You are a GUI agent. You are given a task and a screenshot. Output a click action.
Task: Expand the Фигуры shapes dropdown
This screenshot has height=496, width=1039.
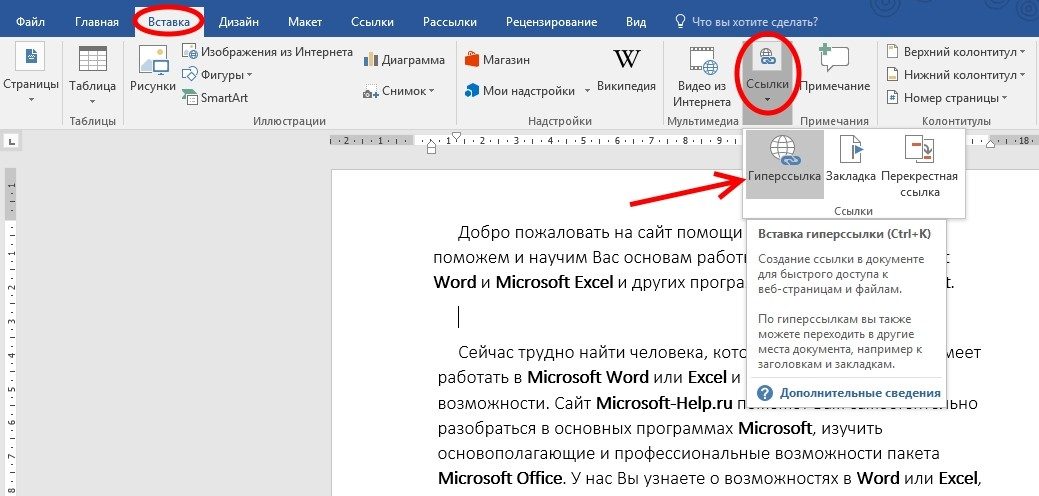click(x=217, y=74)
